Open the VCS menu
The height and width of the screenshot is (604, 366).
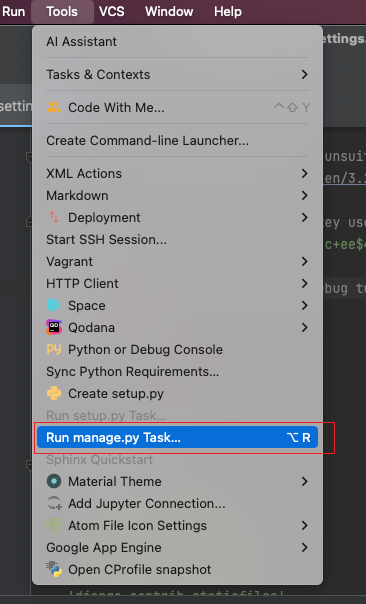[x=112, y=12]
